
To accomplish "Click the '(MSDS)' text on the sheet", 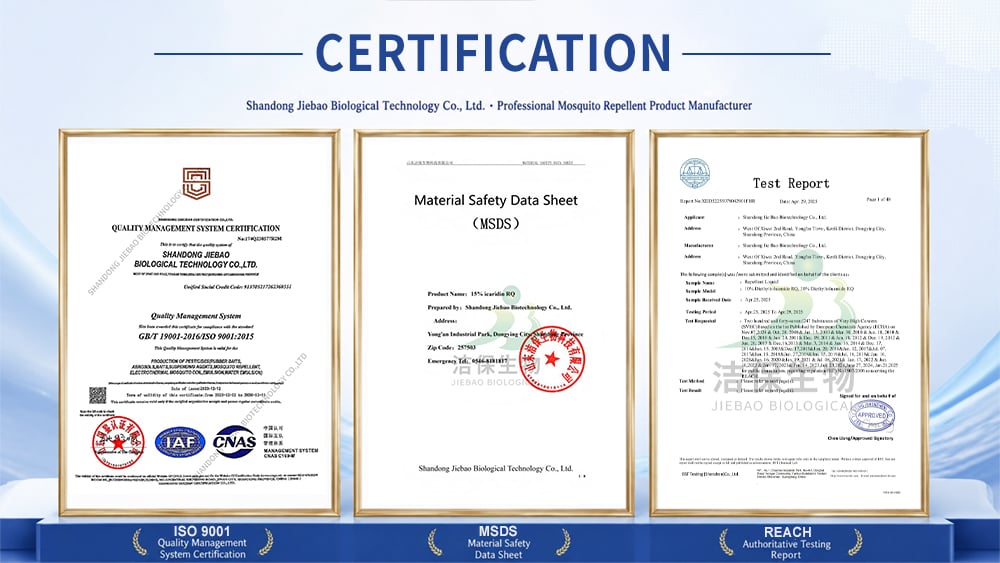I will [x=496, y=224].
